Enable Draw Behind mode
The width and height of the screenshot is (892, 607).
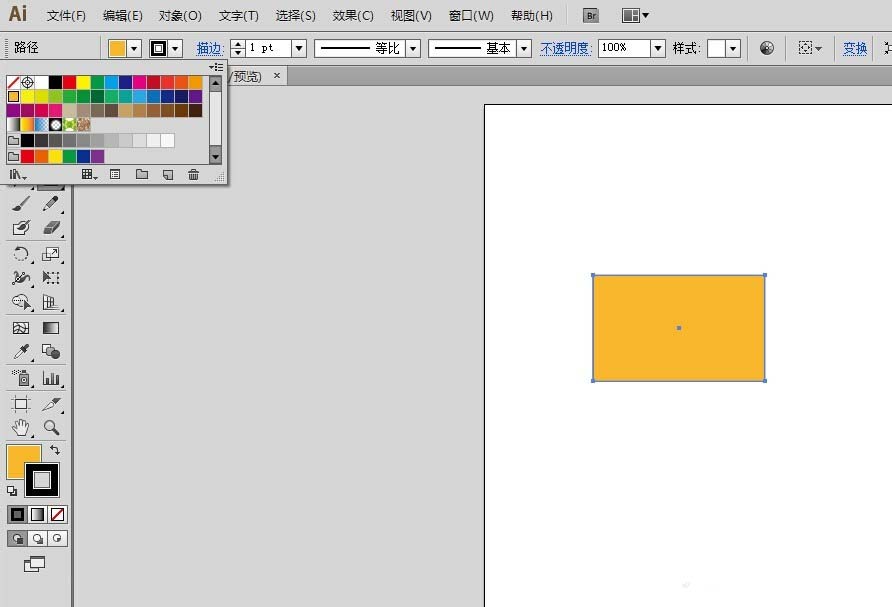[37, 538]
